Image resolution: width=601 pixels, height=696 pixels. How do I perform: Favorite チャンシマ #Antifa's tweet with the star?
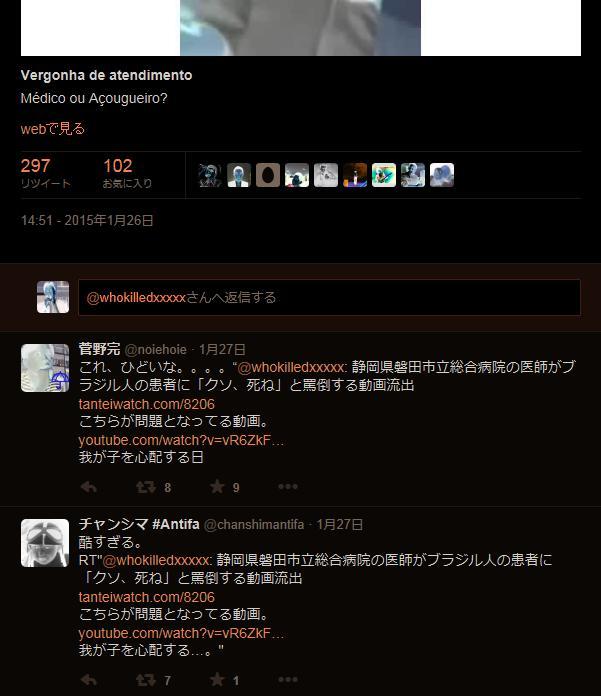tap(217, 679)
